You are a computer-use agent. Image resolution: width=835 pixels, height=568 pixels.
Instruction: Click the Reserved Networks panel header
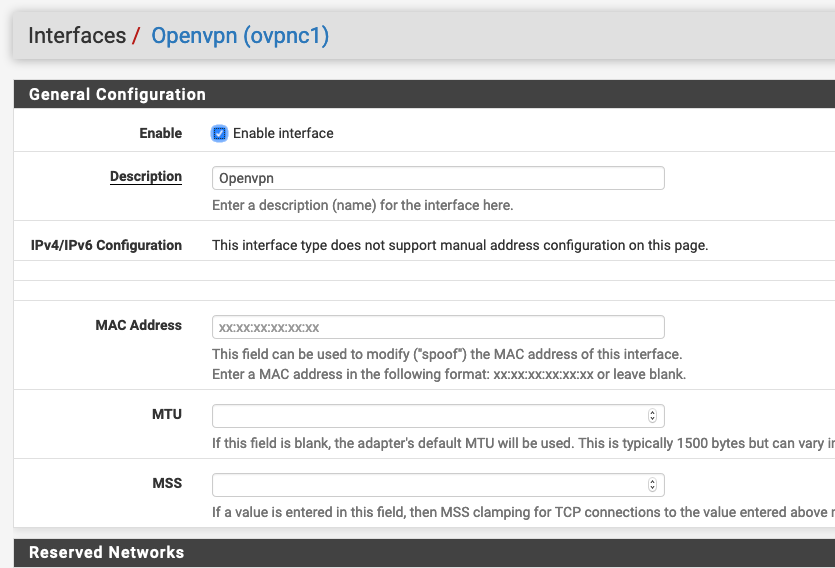[x=424, y=553]
